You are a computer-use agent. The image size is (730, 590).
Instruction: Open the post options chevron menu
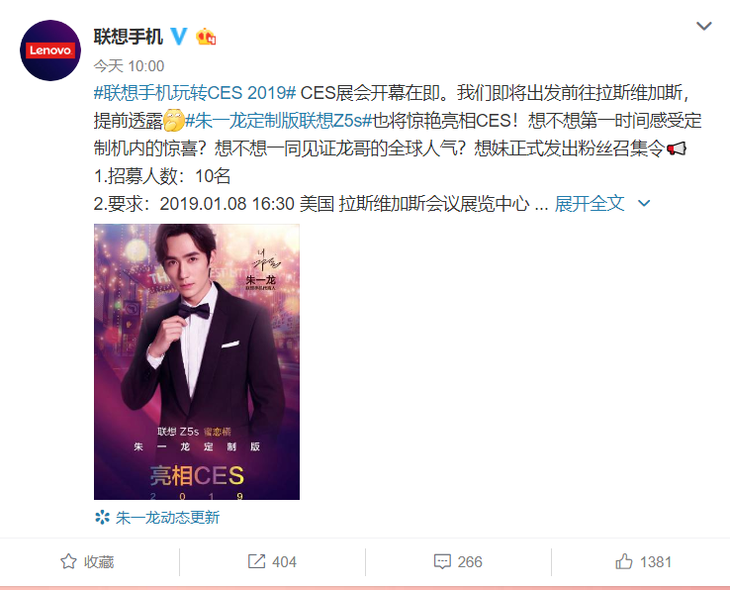click(704, 26)
